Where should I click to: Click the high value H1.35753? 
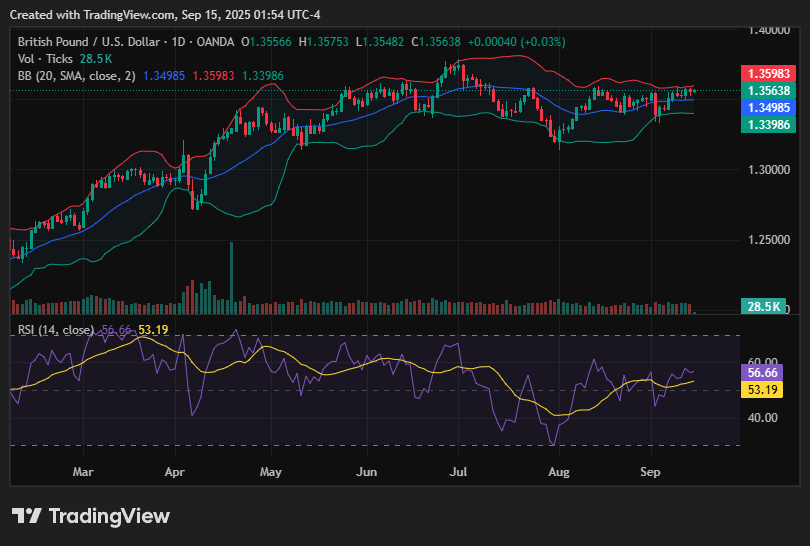coord(324,42)
